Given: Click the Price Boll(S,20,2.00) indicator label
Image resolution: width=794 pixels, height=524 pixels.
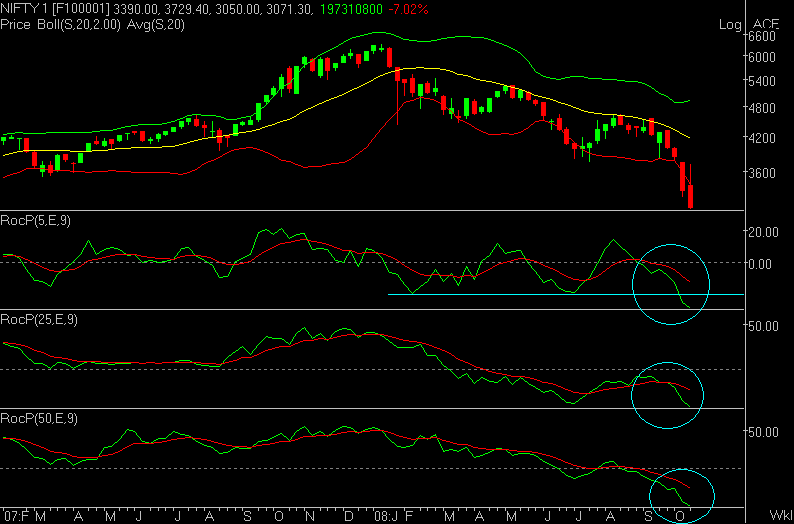Looking at the screenshot, I should pos(61,25).
